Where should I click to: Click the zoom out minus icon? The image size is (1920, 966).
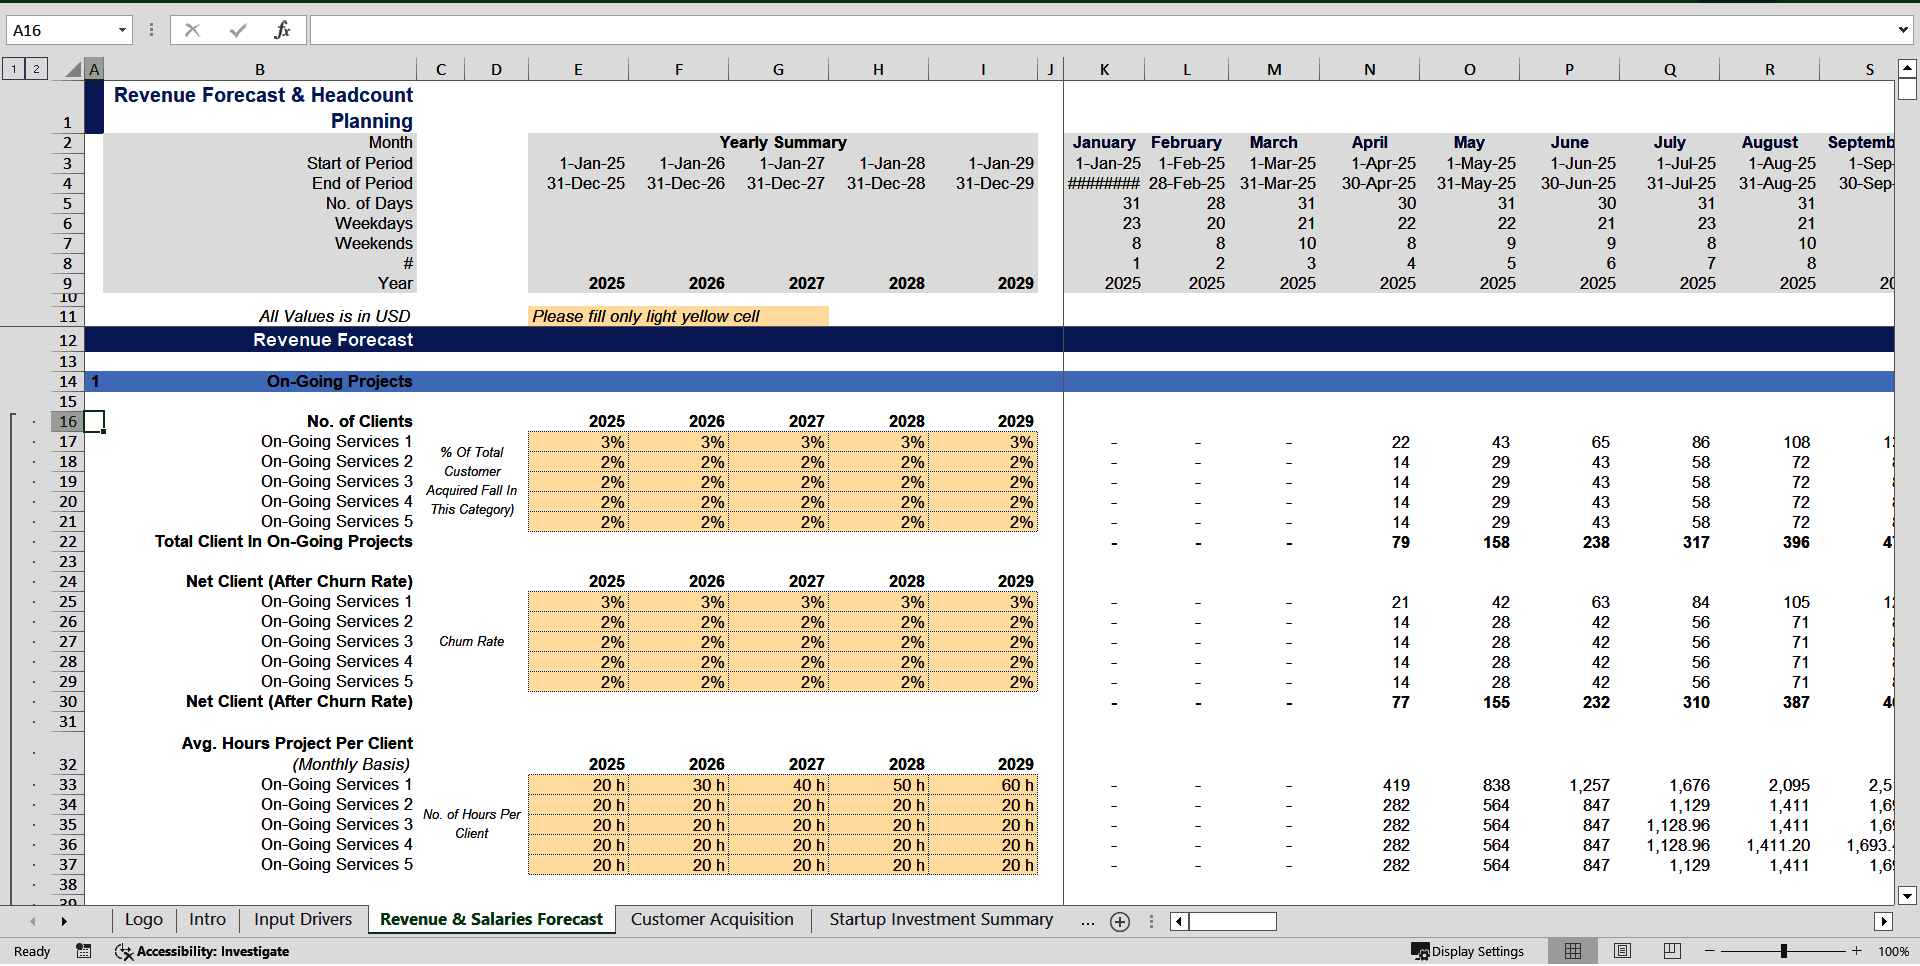(1710, 951)
